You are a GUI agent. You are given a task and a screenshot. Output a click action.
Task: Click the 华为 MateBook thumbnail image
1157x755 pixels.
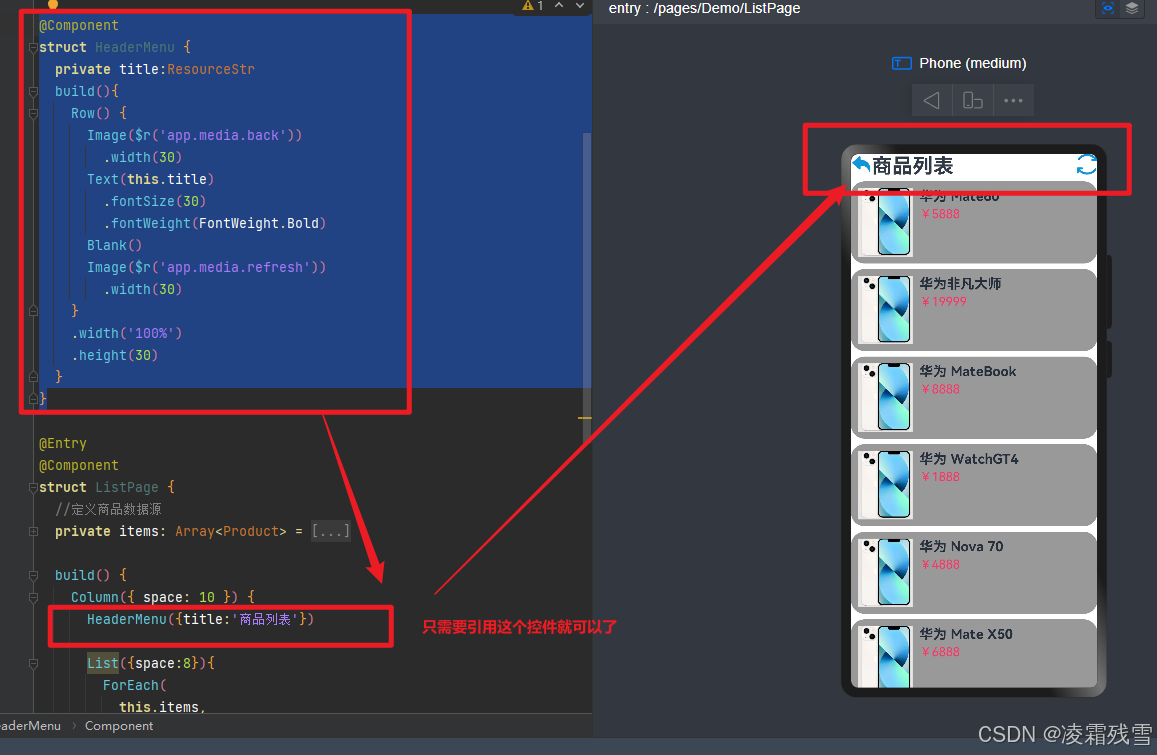click(x=887, y=398)
